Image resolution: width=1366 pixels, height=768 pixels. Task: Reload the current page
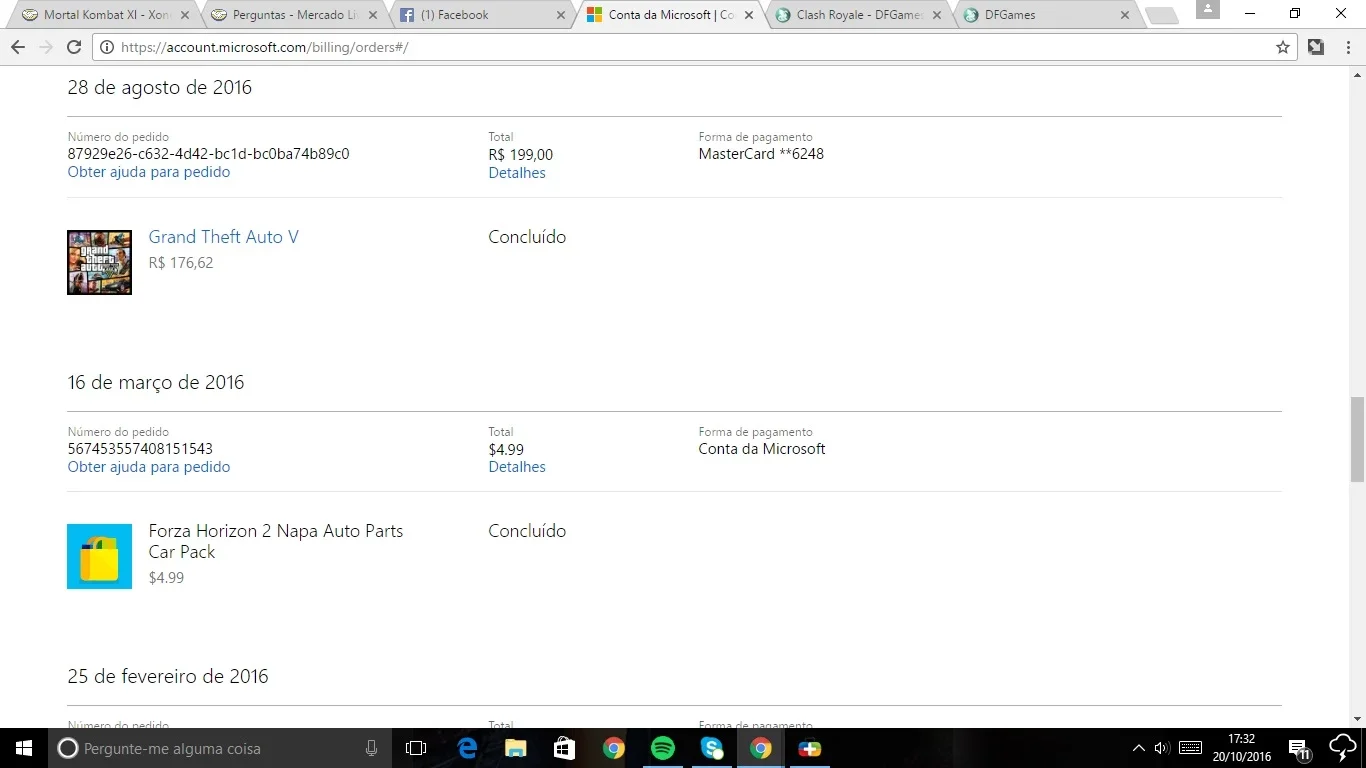(x=74, y=47)
